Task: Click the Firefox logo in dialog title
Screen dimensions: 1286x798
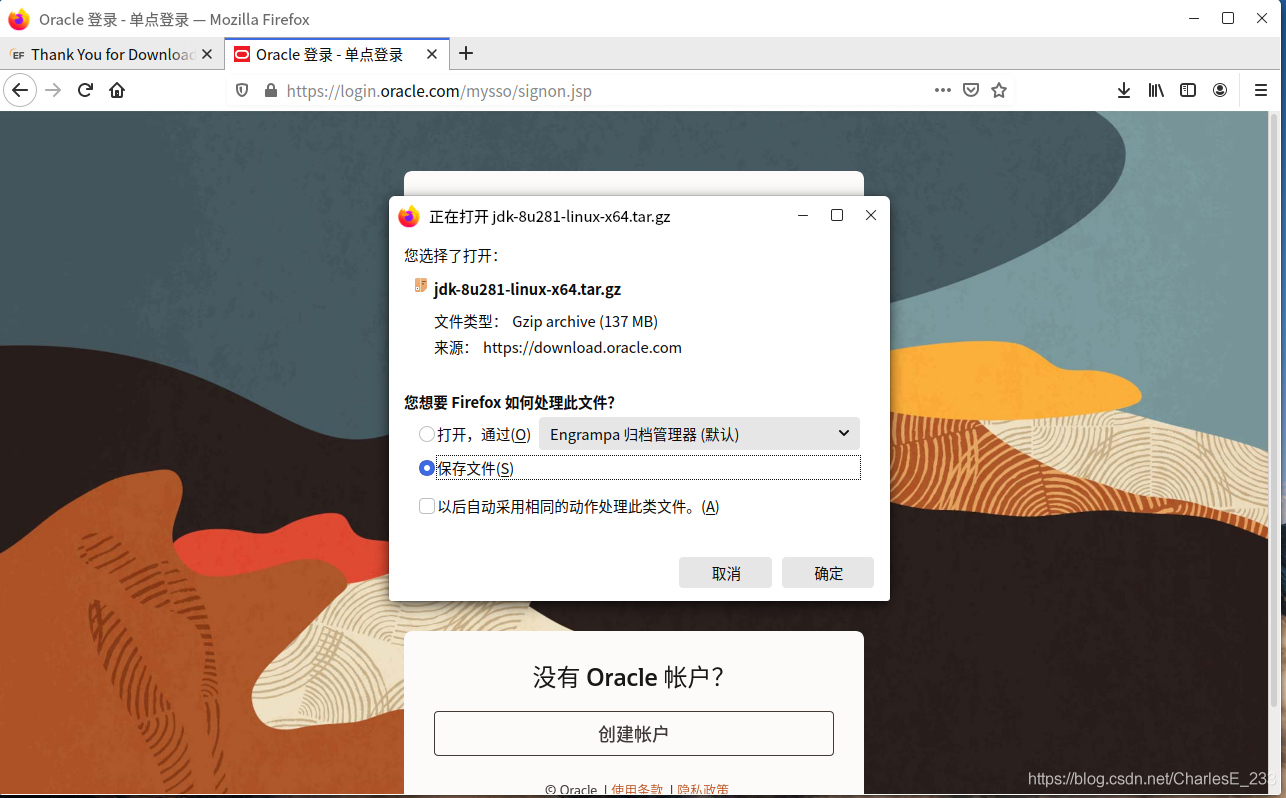Action: coord(408,216)
